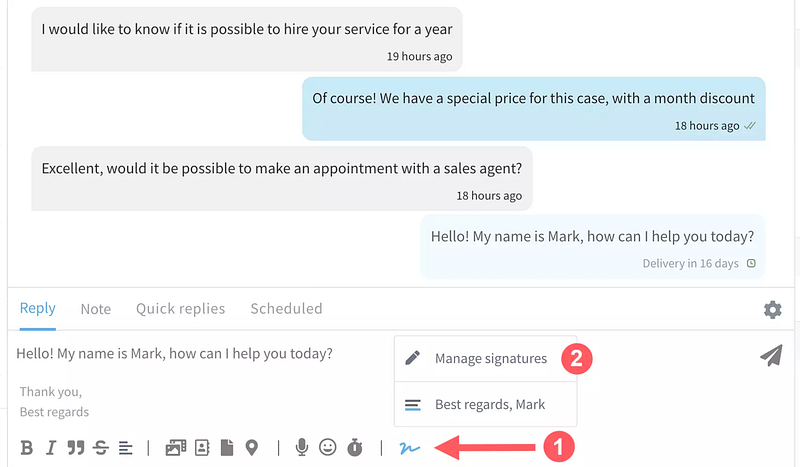This screenshot has height=467, width=800.
Task: Open the Quick replies tab
Action: tap(181, 309)
